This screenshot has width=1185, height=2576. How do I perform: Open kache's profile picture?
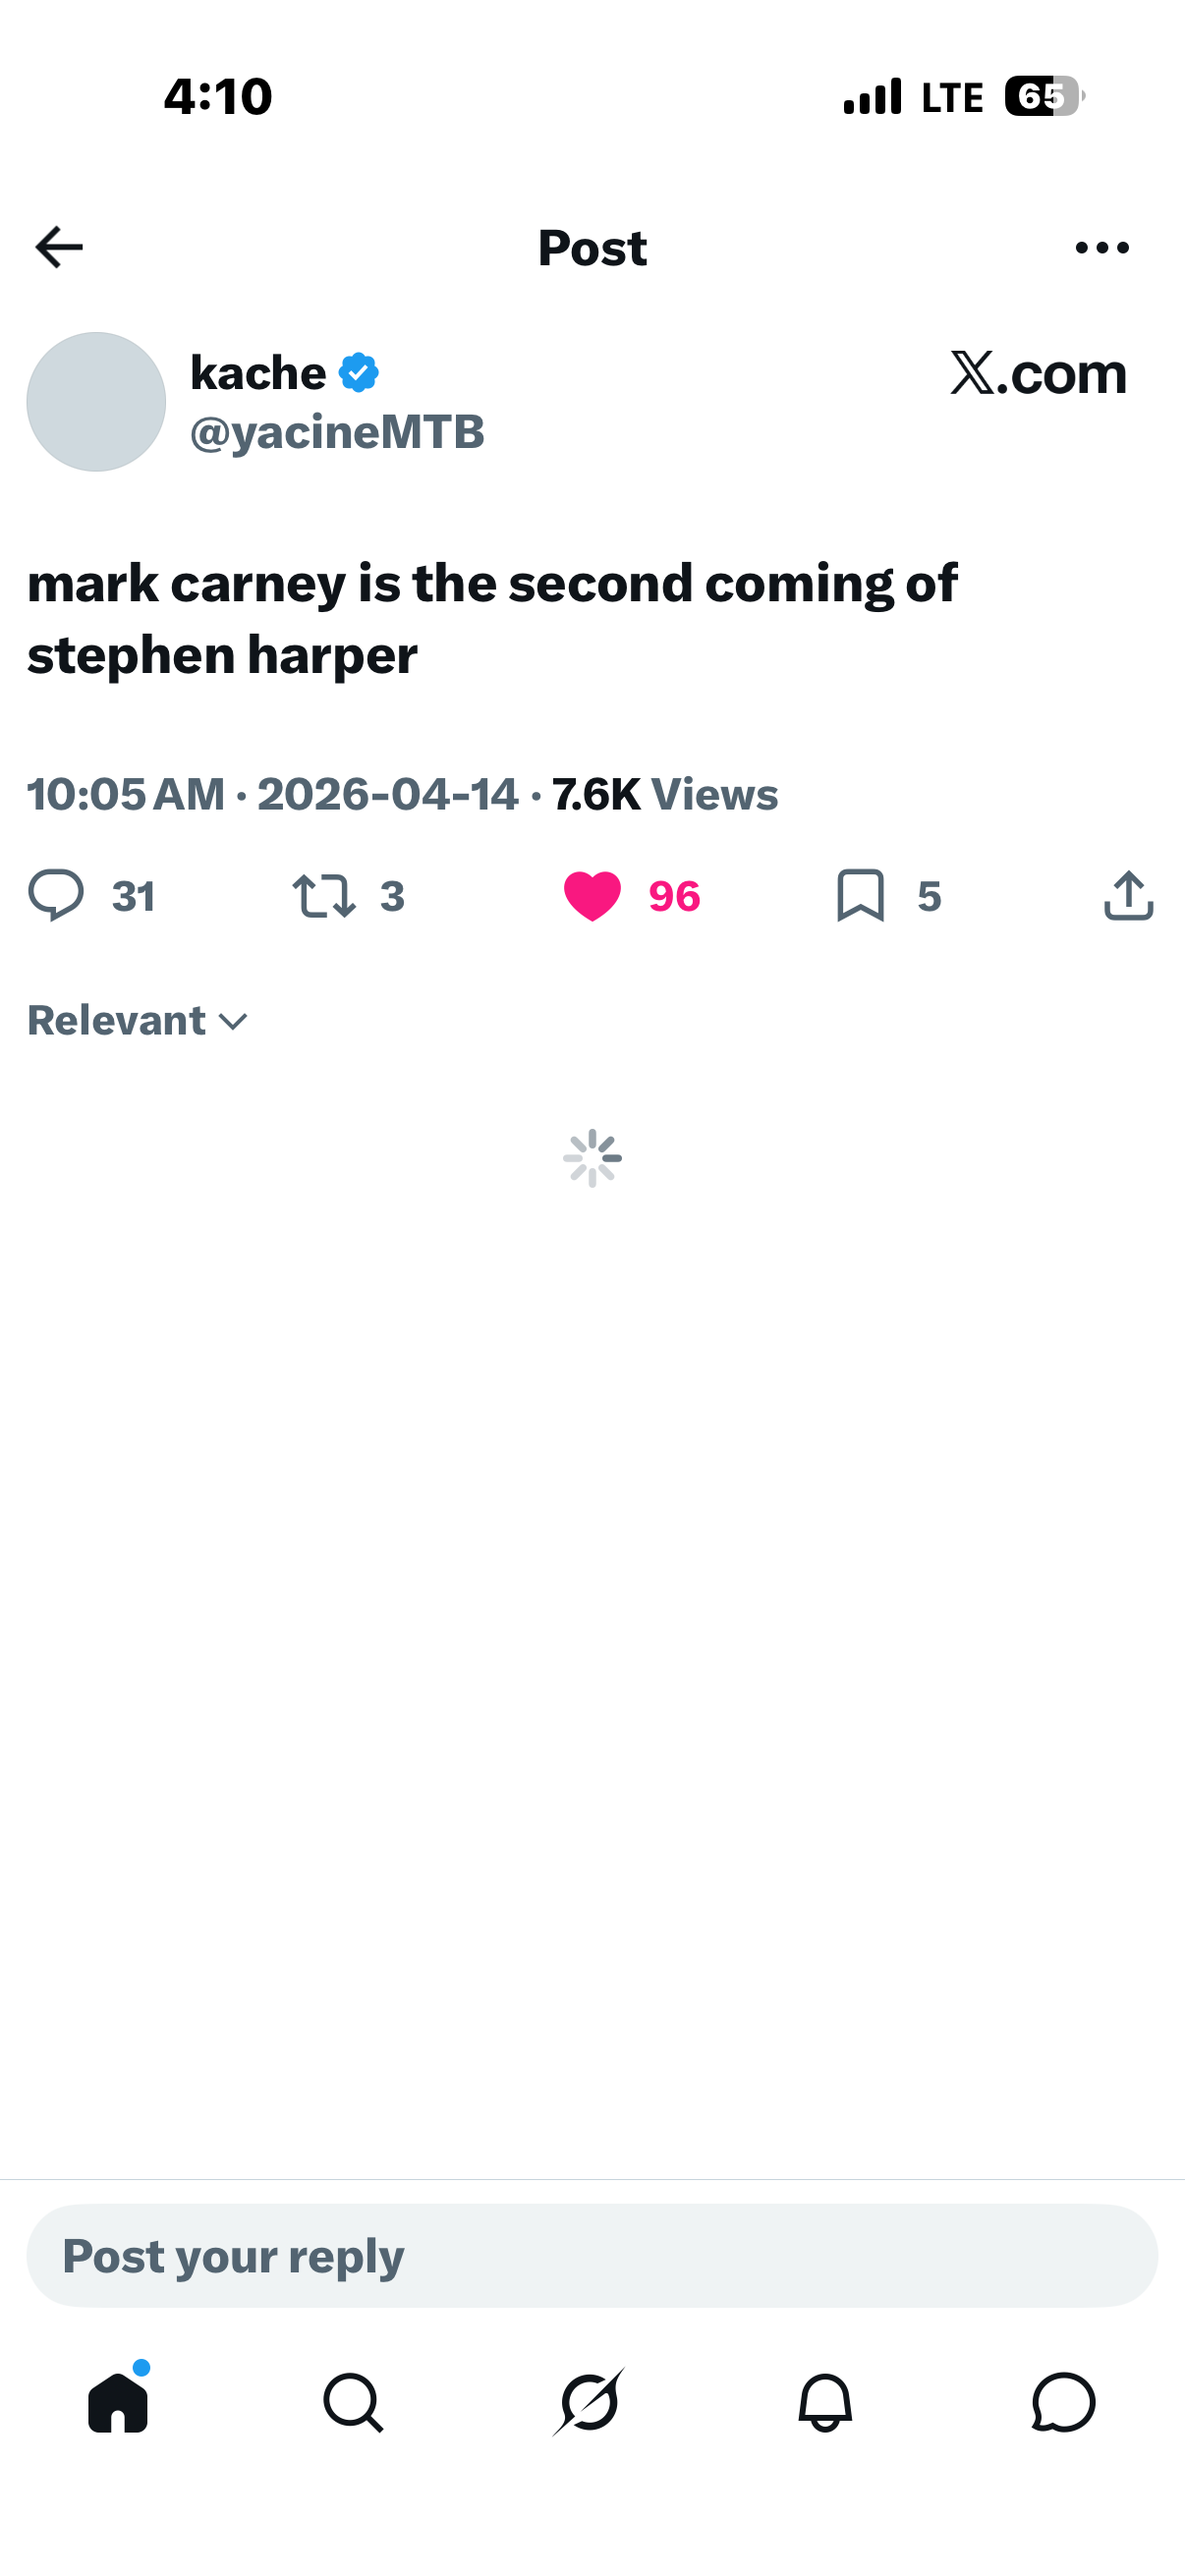tap(96, 402)
